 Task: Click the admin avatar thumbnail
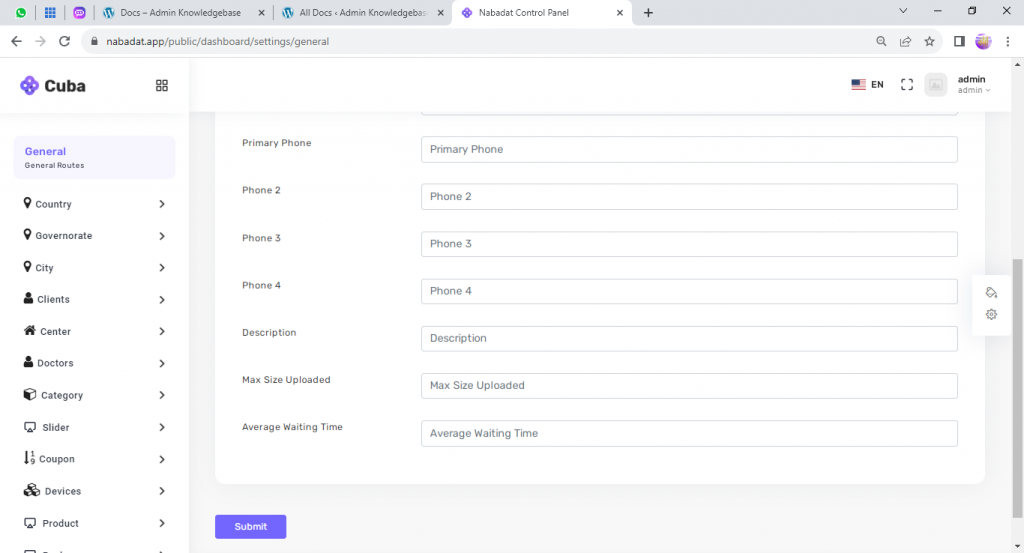pyautogui.click(x=936, y=85)
